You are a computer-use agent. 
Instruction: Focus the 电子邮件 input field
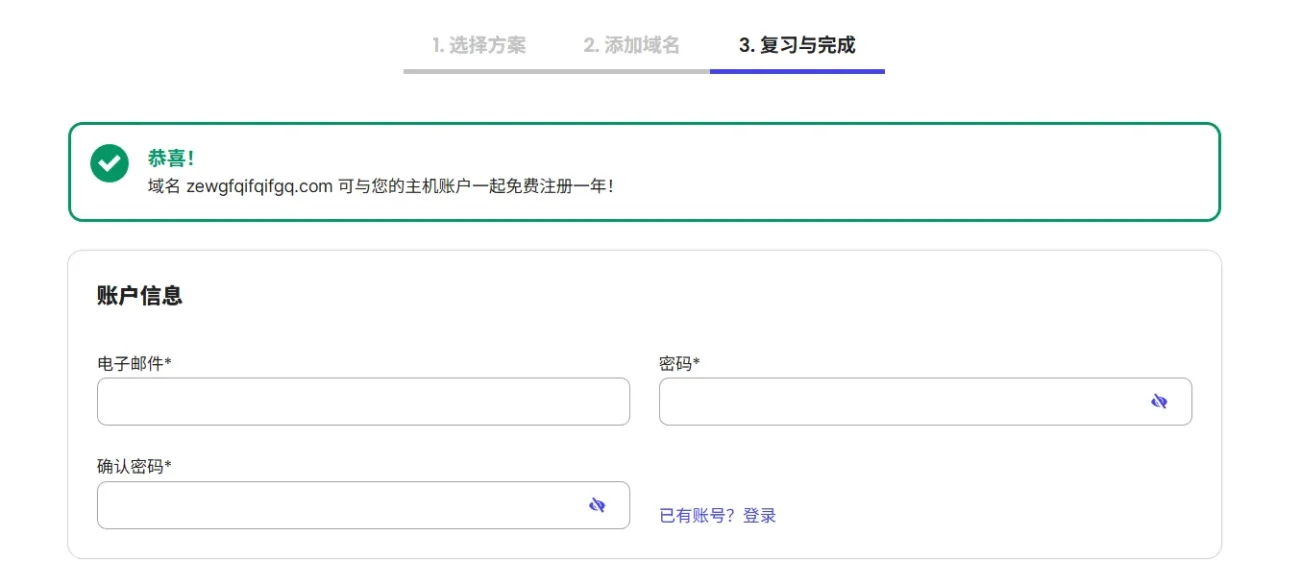point(363,402)
